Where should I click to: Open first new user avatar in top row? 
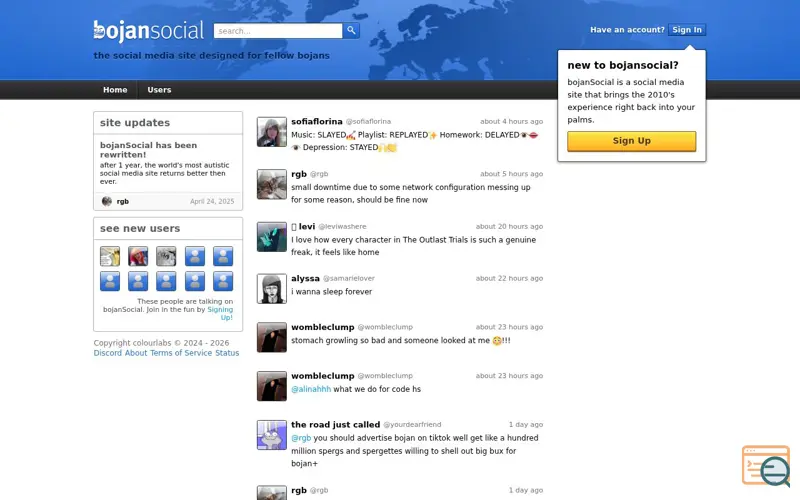coord(110,256)
